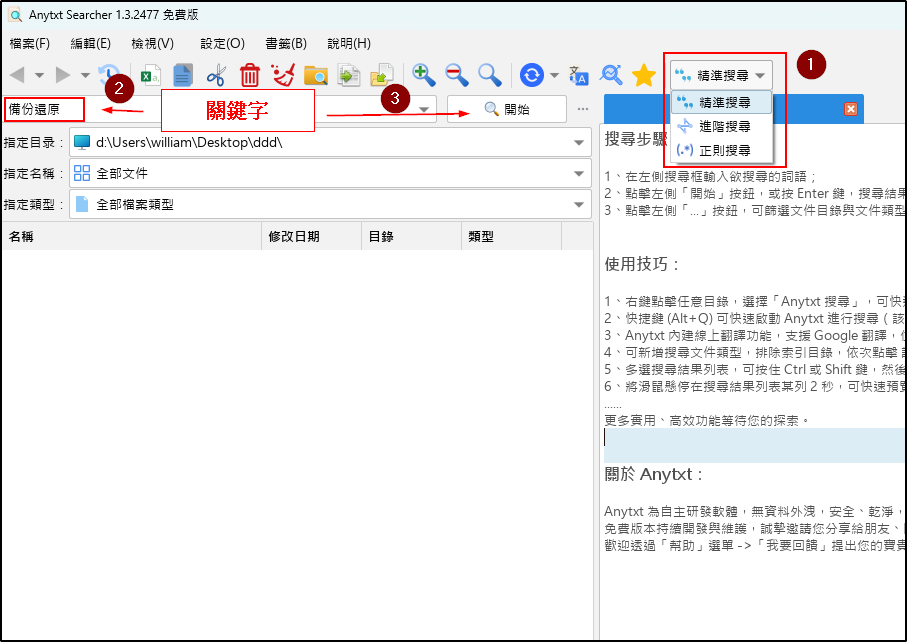Screen dimensions: 907x642
Task: Click the zoom out magnifier icon
Action: 456,75
